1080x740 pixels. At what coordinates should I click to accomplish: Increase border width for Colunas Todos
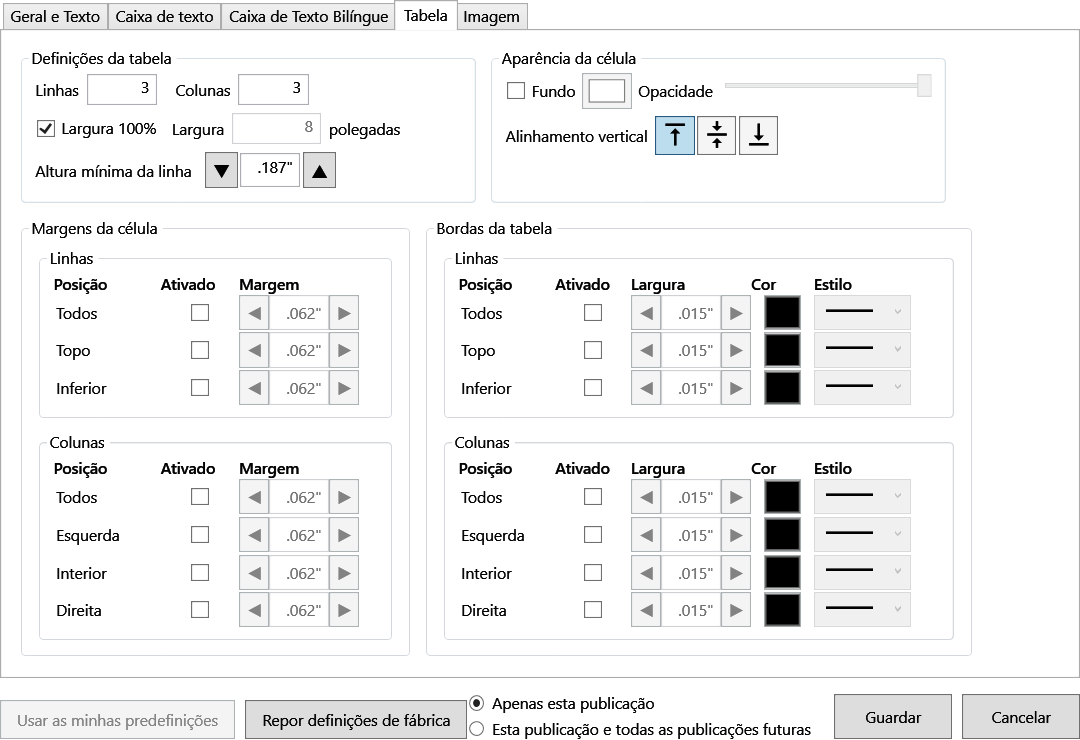[x=736, y=497]
